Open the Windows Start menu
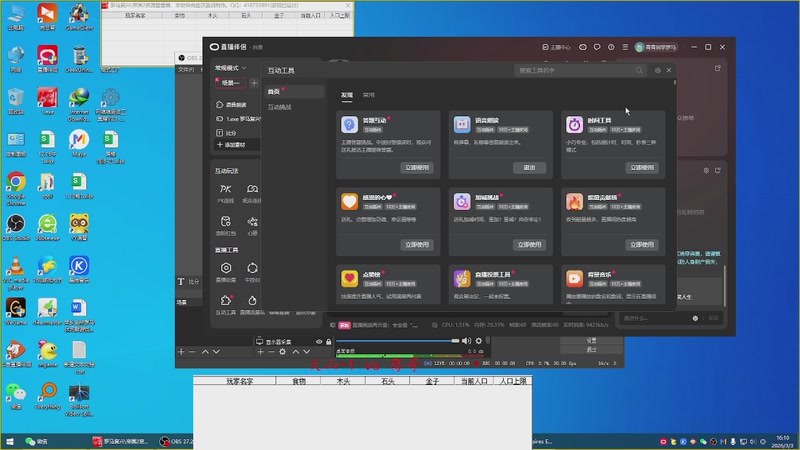Screen dimensions: 800x450 [x=9, y=441]
